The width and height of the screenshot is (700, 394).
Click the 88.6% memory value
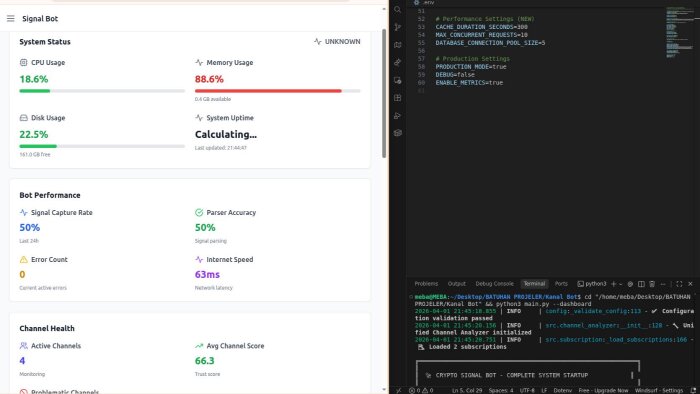(x=209, y=79)
